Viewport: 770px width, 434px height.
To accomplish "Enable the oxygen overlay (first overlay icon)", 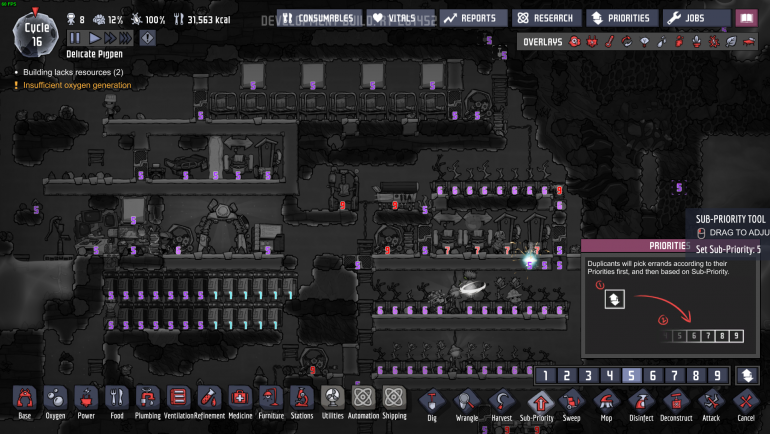I will click(575, 42).
